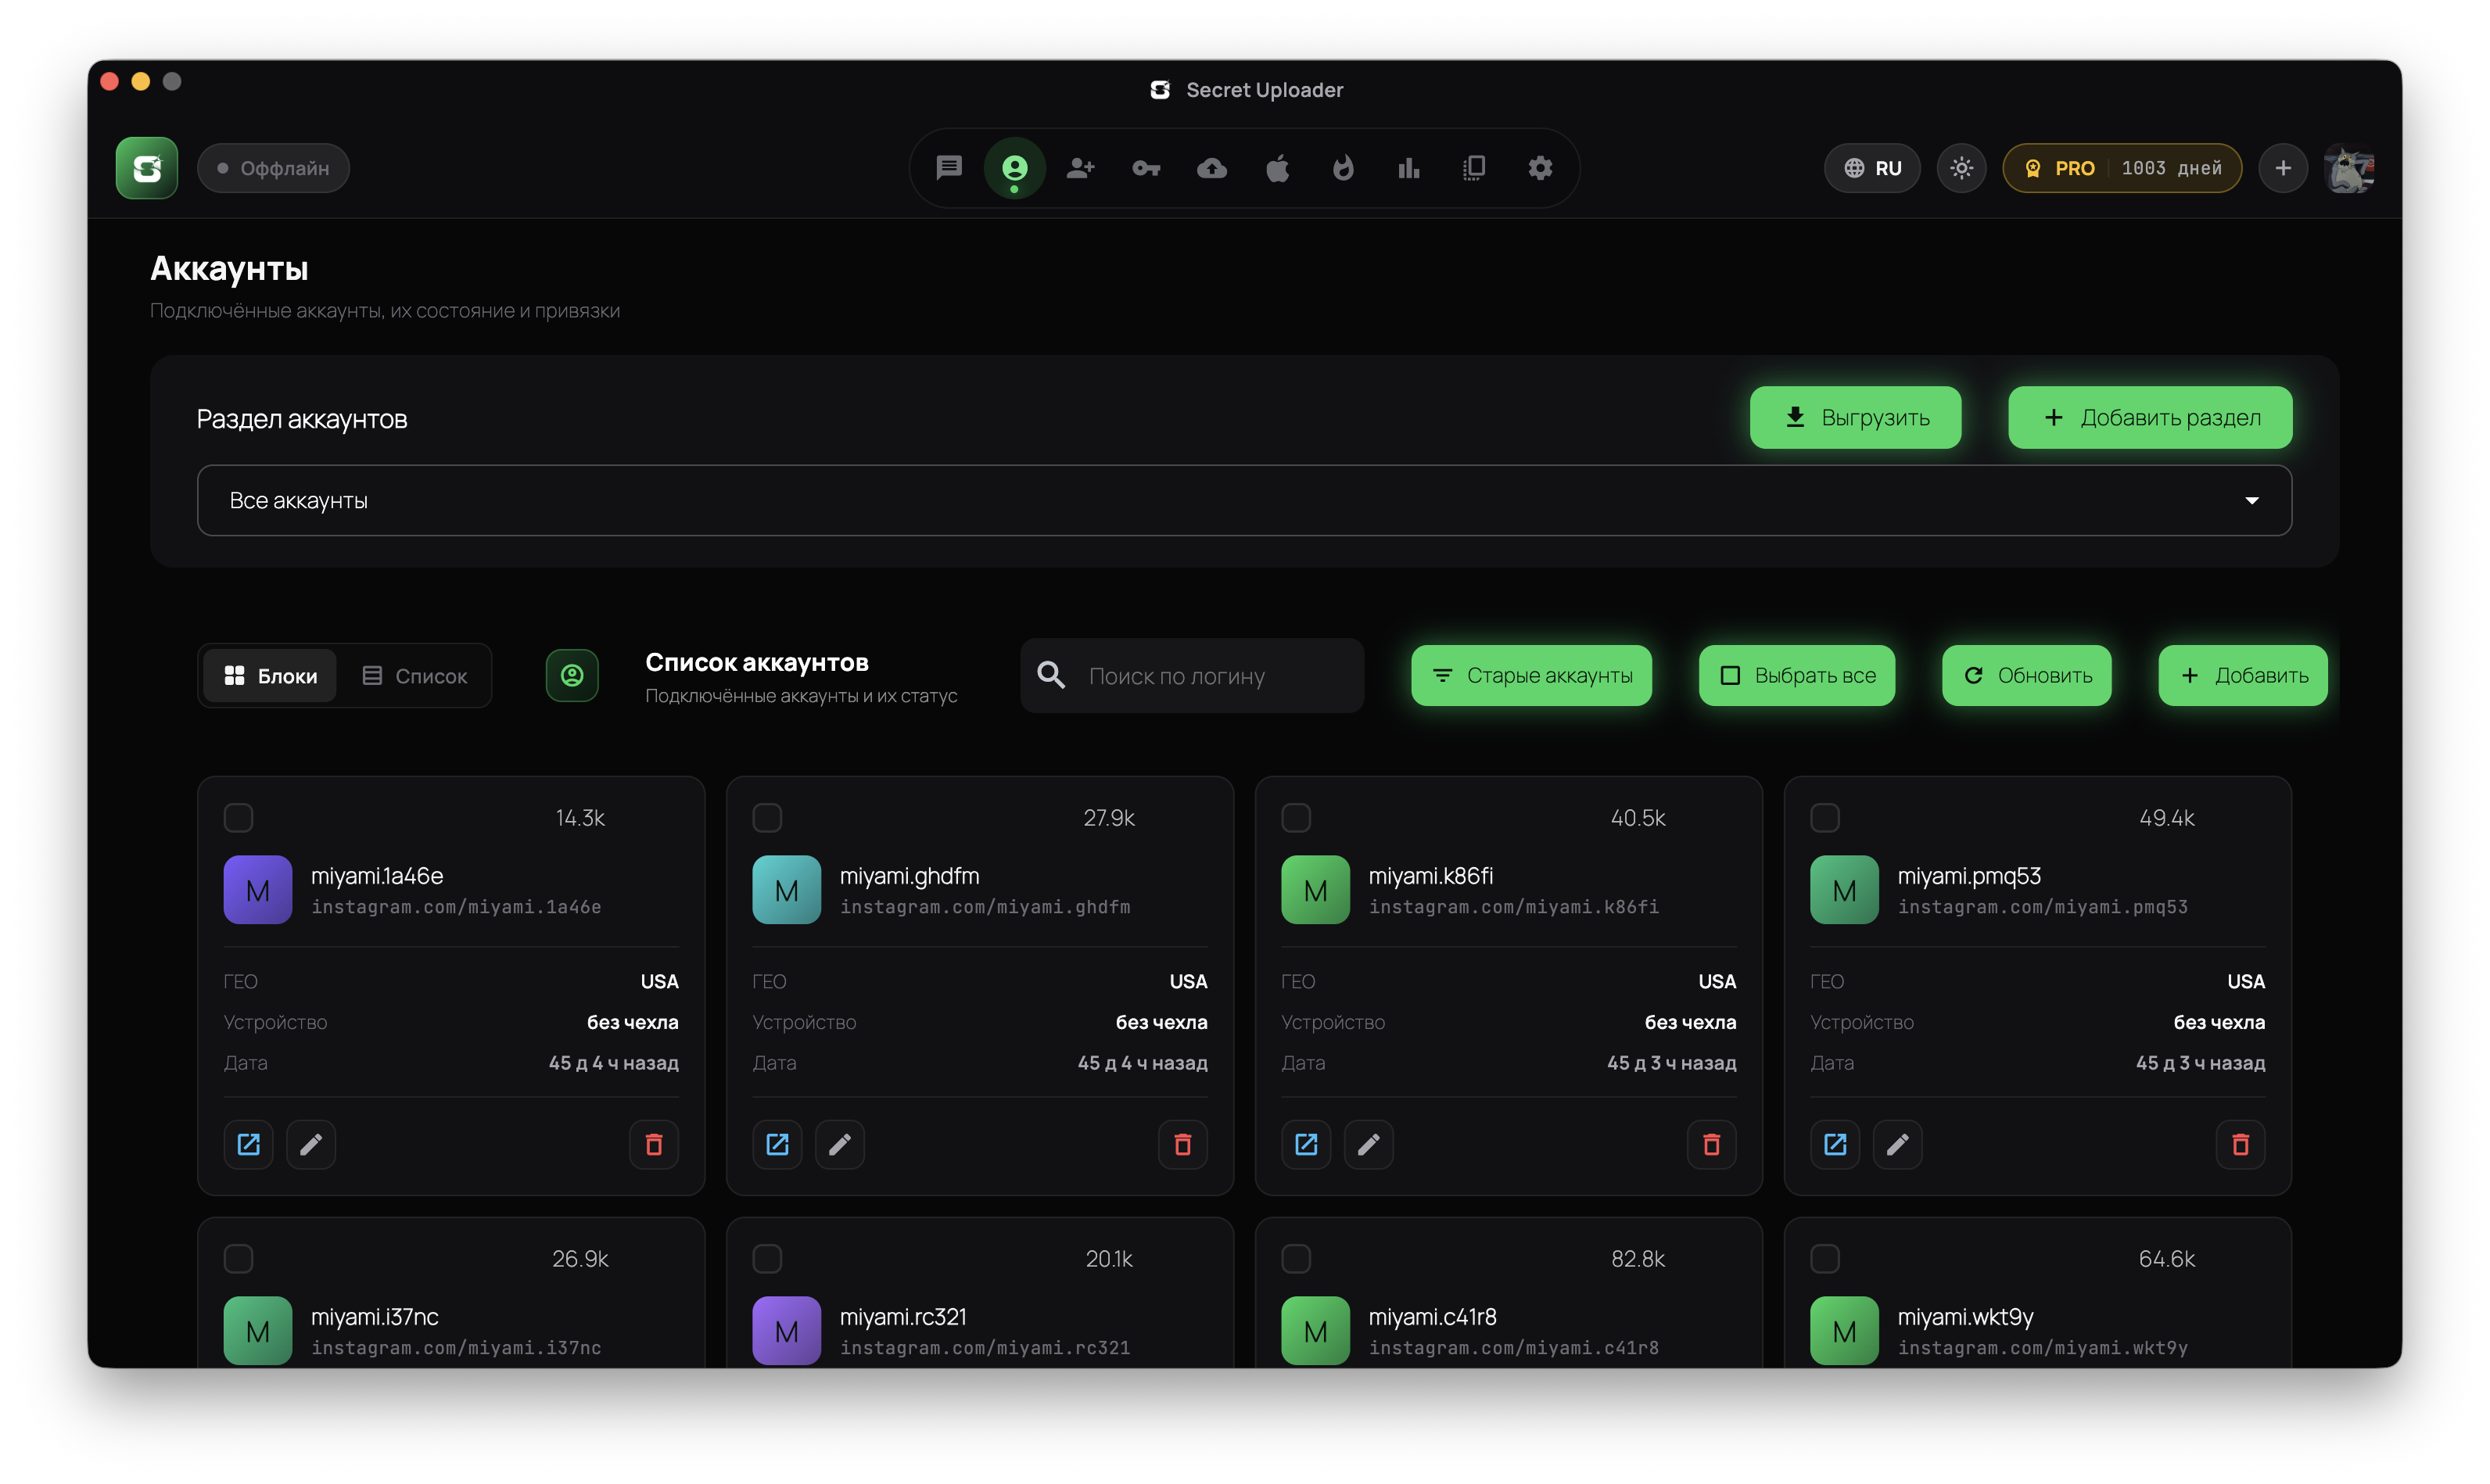Click the key icon in navigation bar
This screenshot has height=1484, width=2490.
(x=1146, y=168)
